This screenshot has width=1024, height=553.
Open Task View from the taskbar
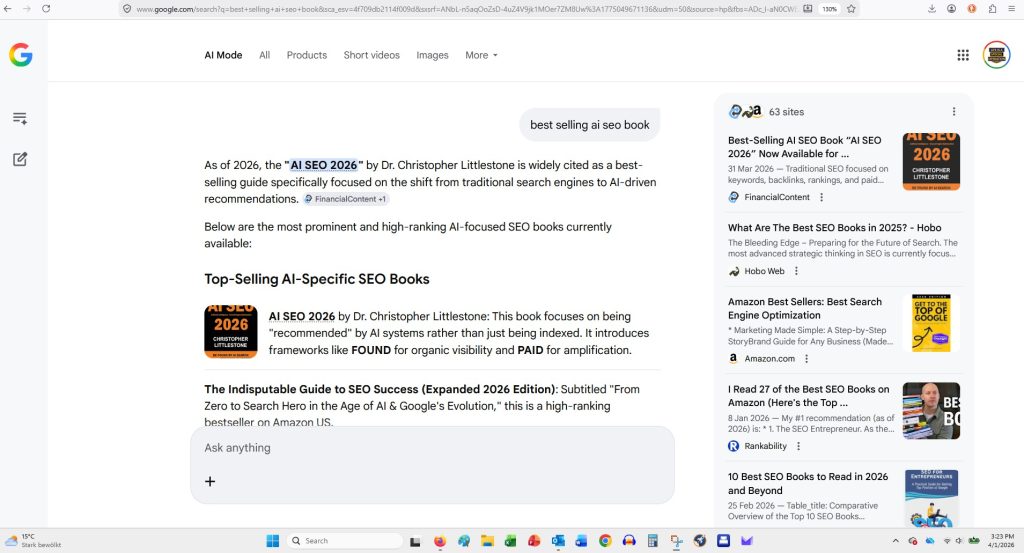415,541
